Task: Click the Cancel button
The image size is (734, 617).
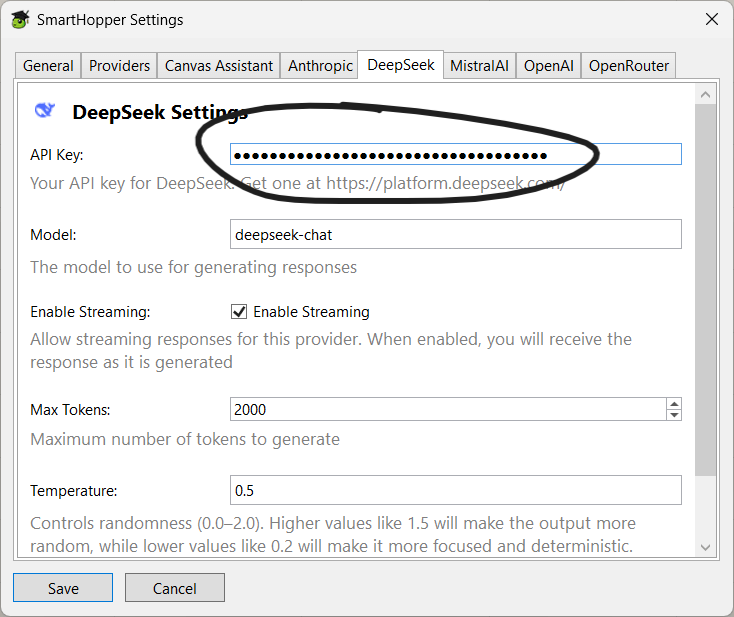Action: 175,588
